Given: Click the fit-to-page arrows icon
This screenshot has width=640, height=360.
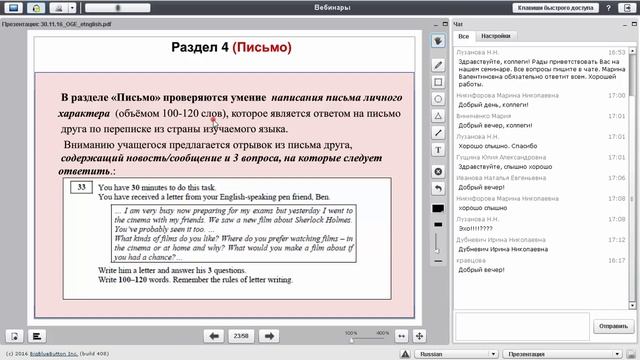Looking at the screenshot, I should pos(419,336).
